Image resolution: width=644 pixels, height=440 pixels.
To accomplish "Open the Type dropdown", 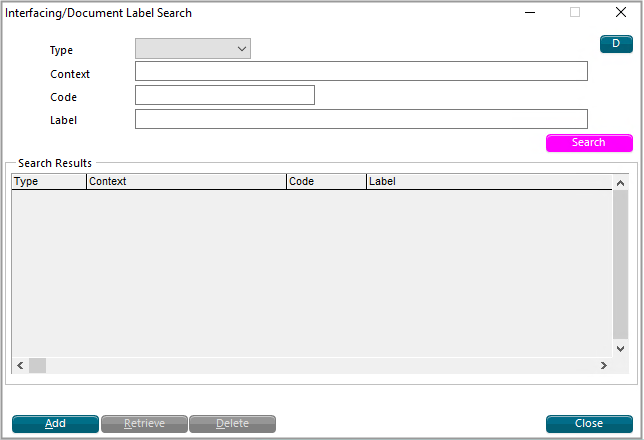I will tap(193, 48).
